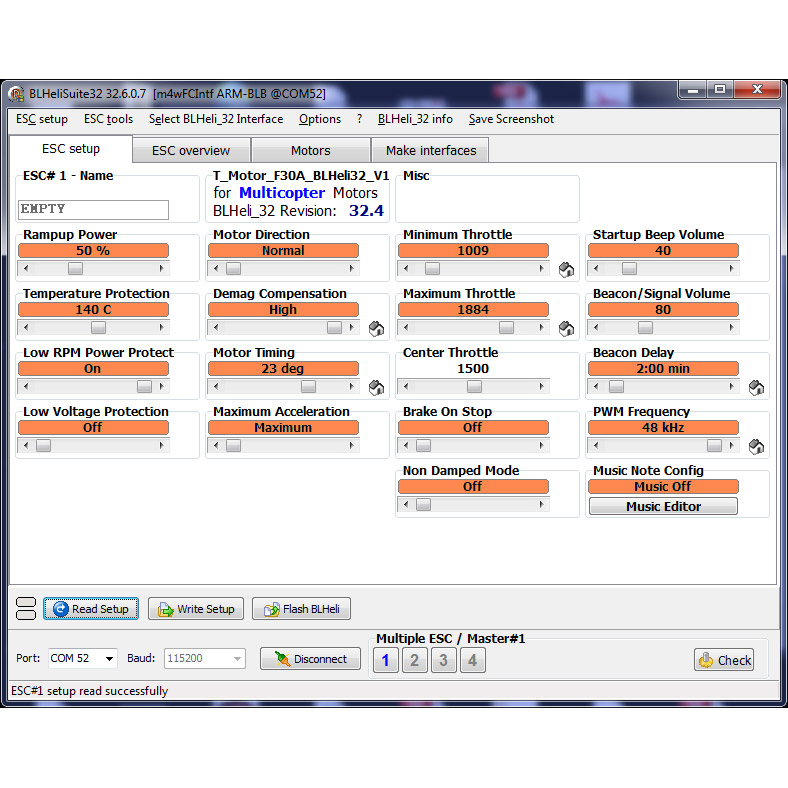This screenshot has height=788, width=788.
Task: Select ESC number 1
Action: pos(385,660)
